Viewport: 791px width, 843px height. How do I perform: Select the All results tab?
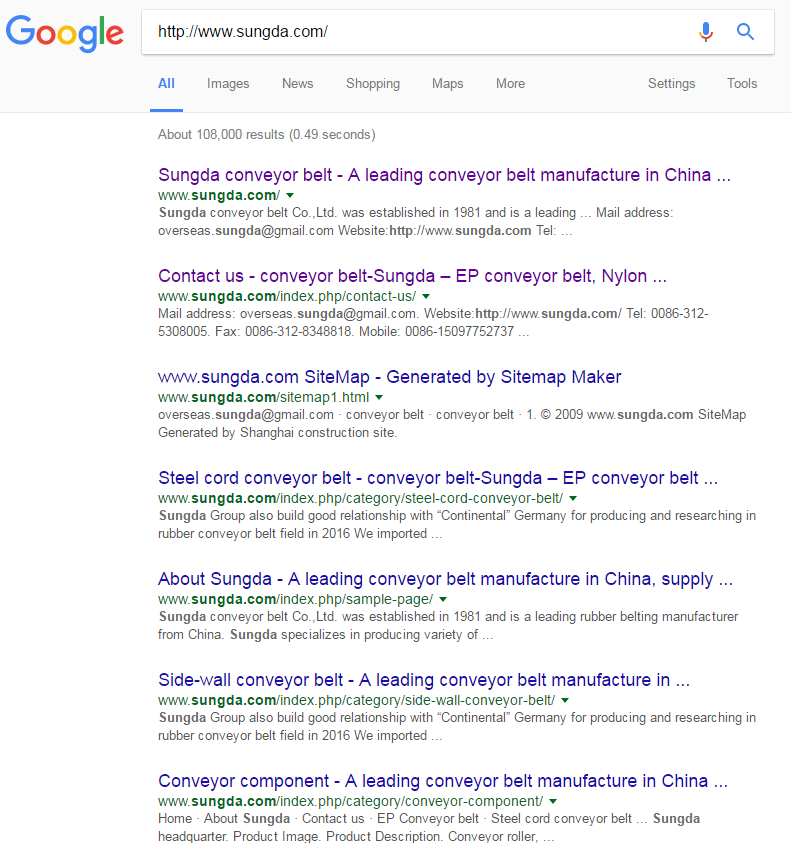coord(166,84)
